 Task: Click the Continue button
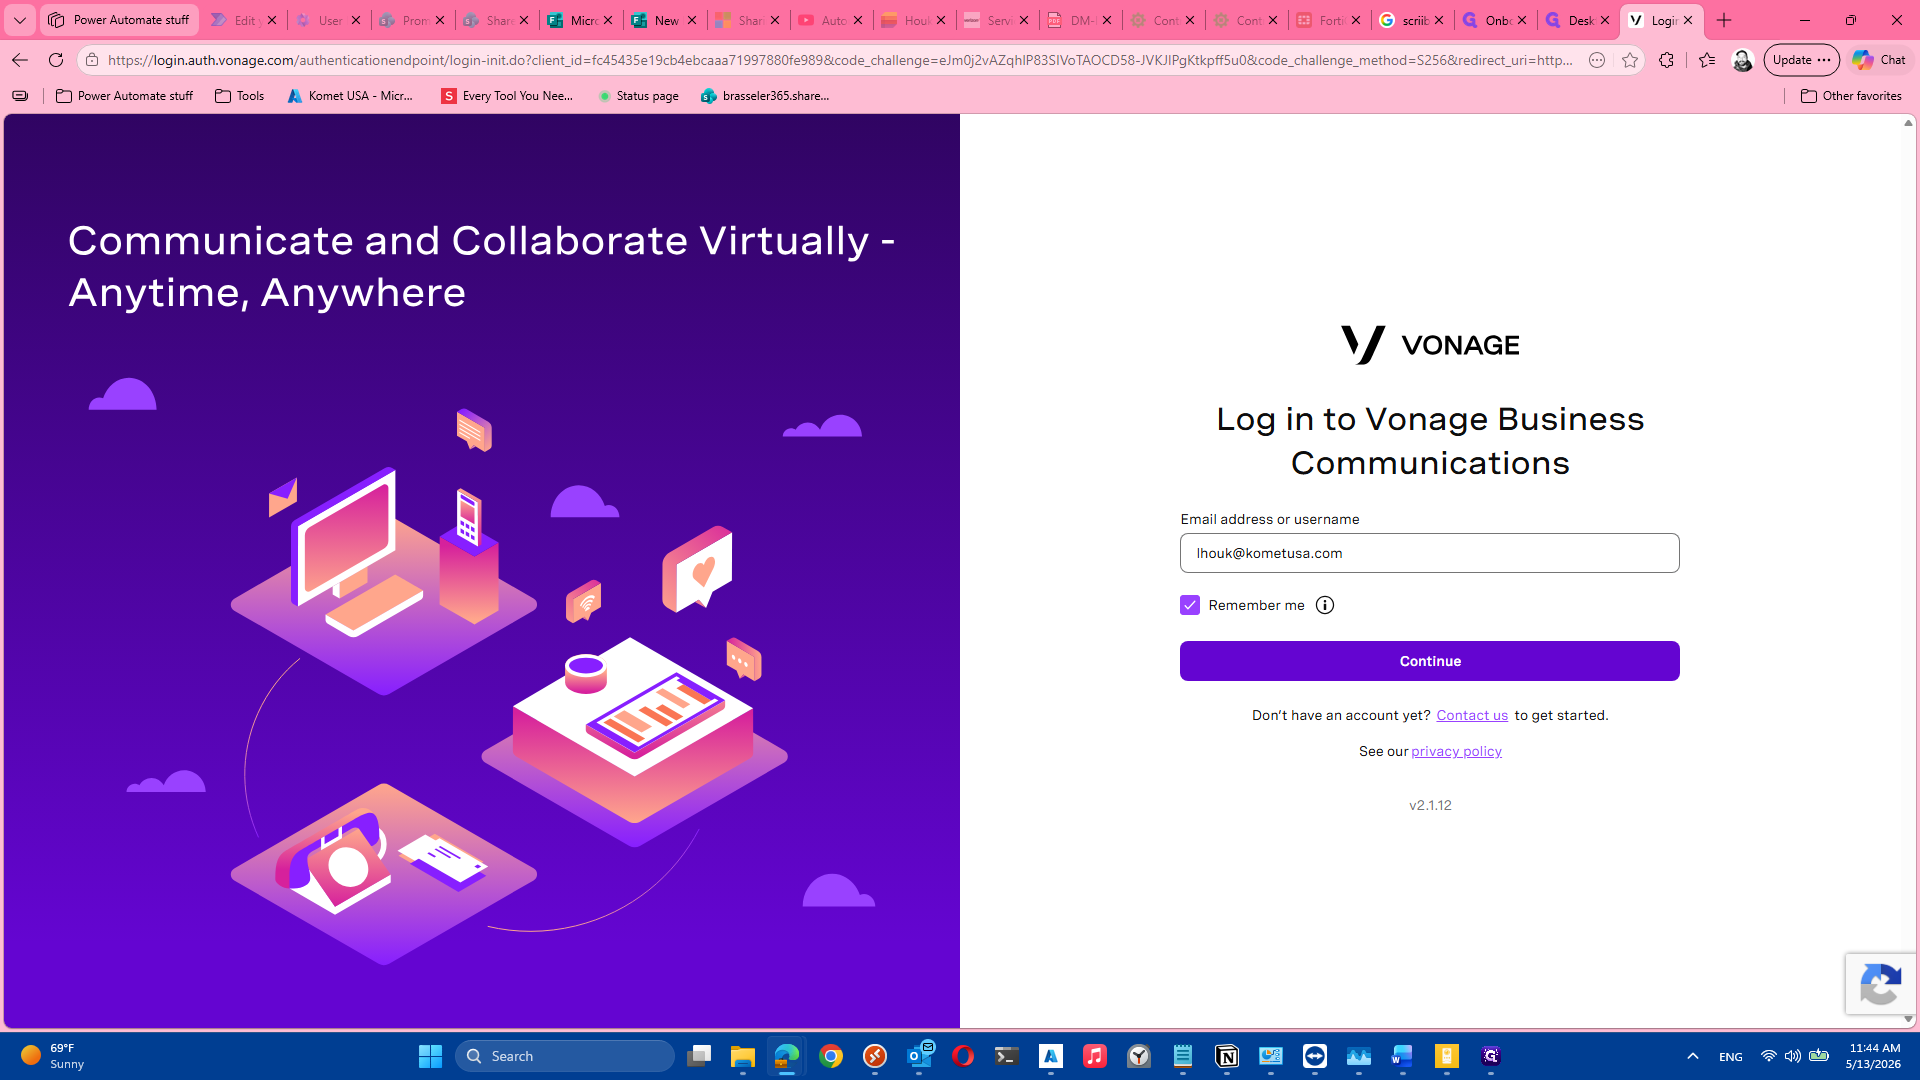[x=1430, y=661]
